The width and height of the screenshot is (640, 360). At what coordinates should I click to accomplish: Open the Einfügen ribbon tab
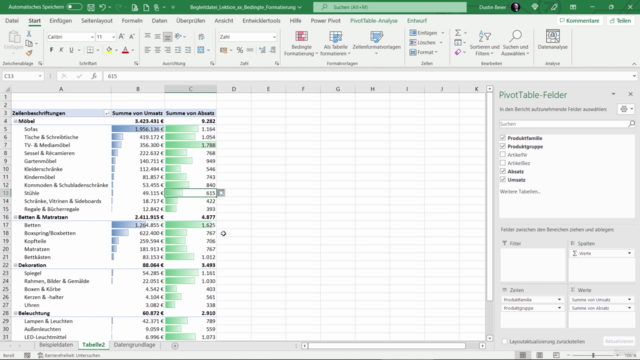60,20
